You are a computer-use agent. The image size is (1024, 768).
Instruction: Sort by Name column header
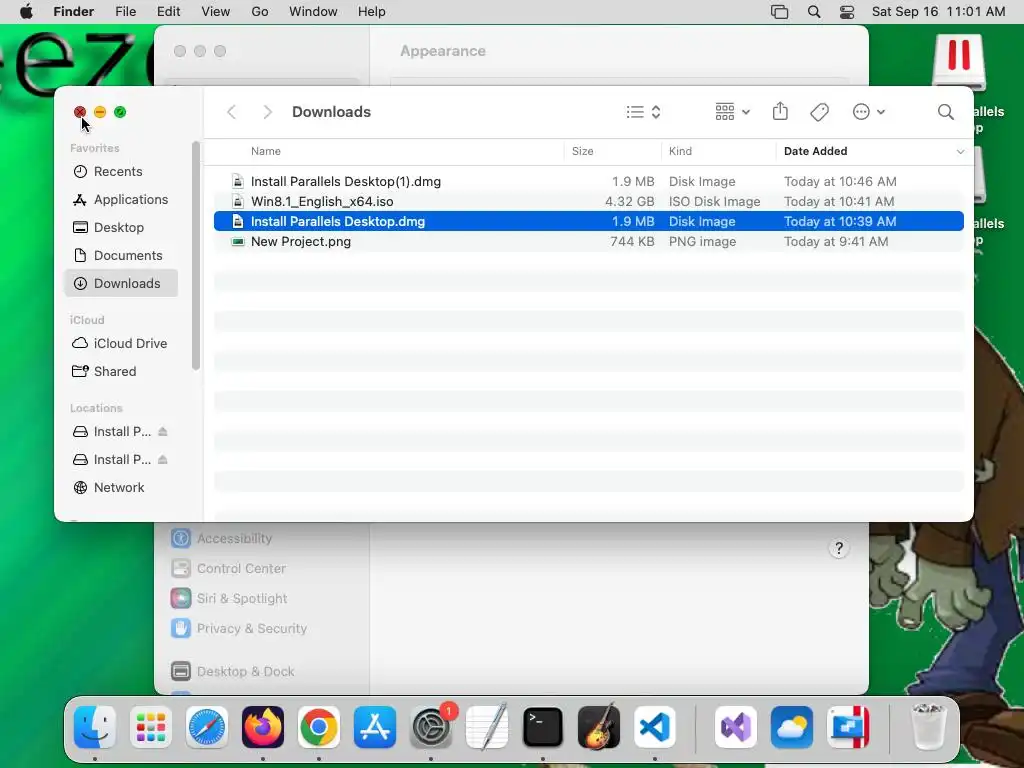[265, 151]
